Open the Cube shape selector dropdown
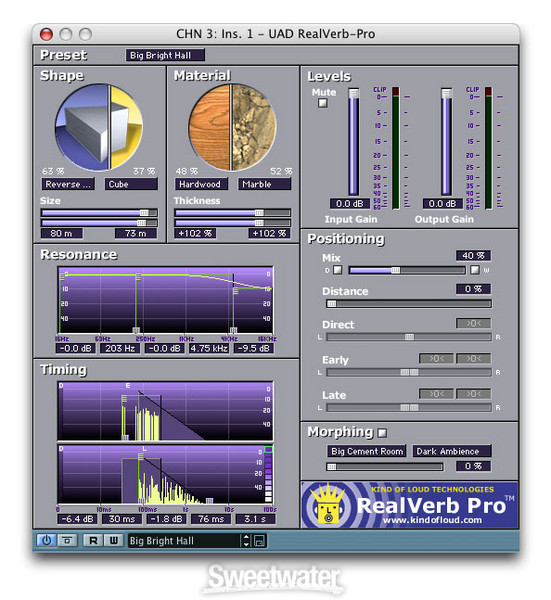551x600 pixels. [x=131, y=184]
